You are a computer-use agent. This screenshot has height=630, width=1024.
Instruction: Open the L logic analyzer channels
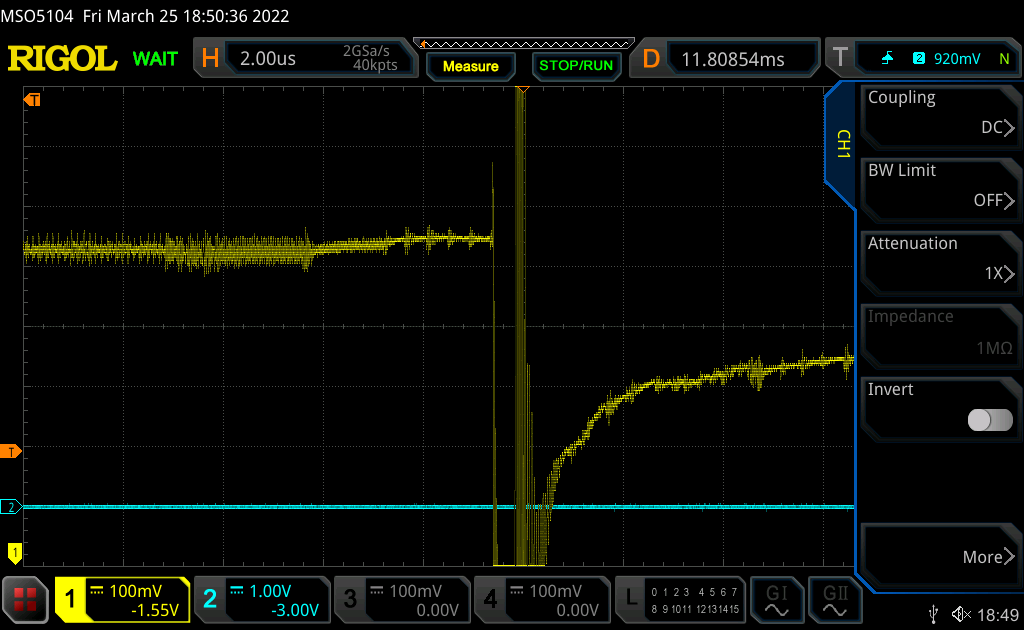682,599
